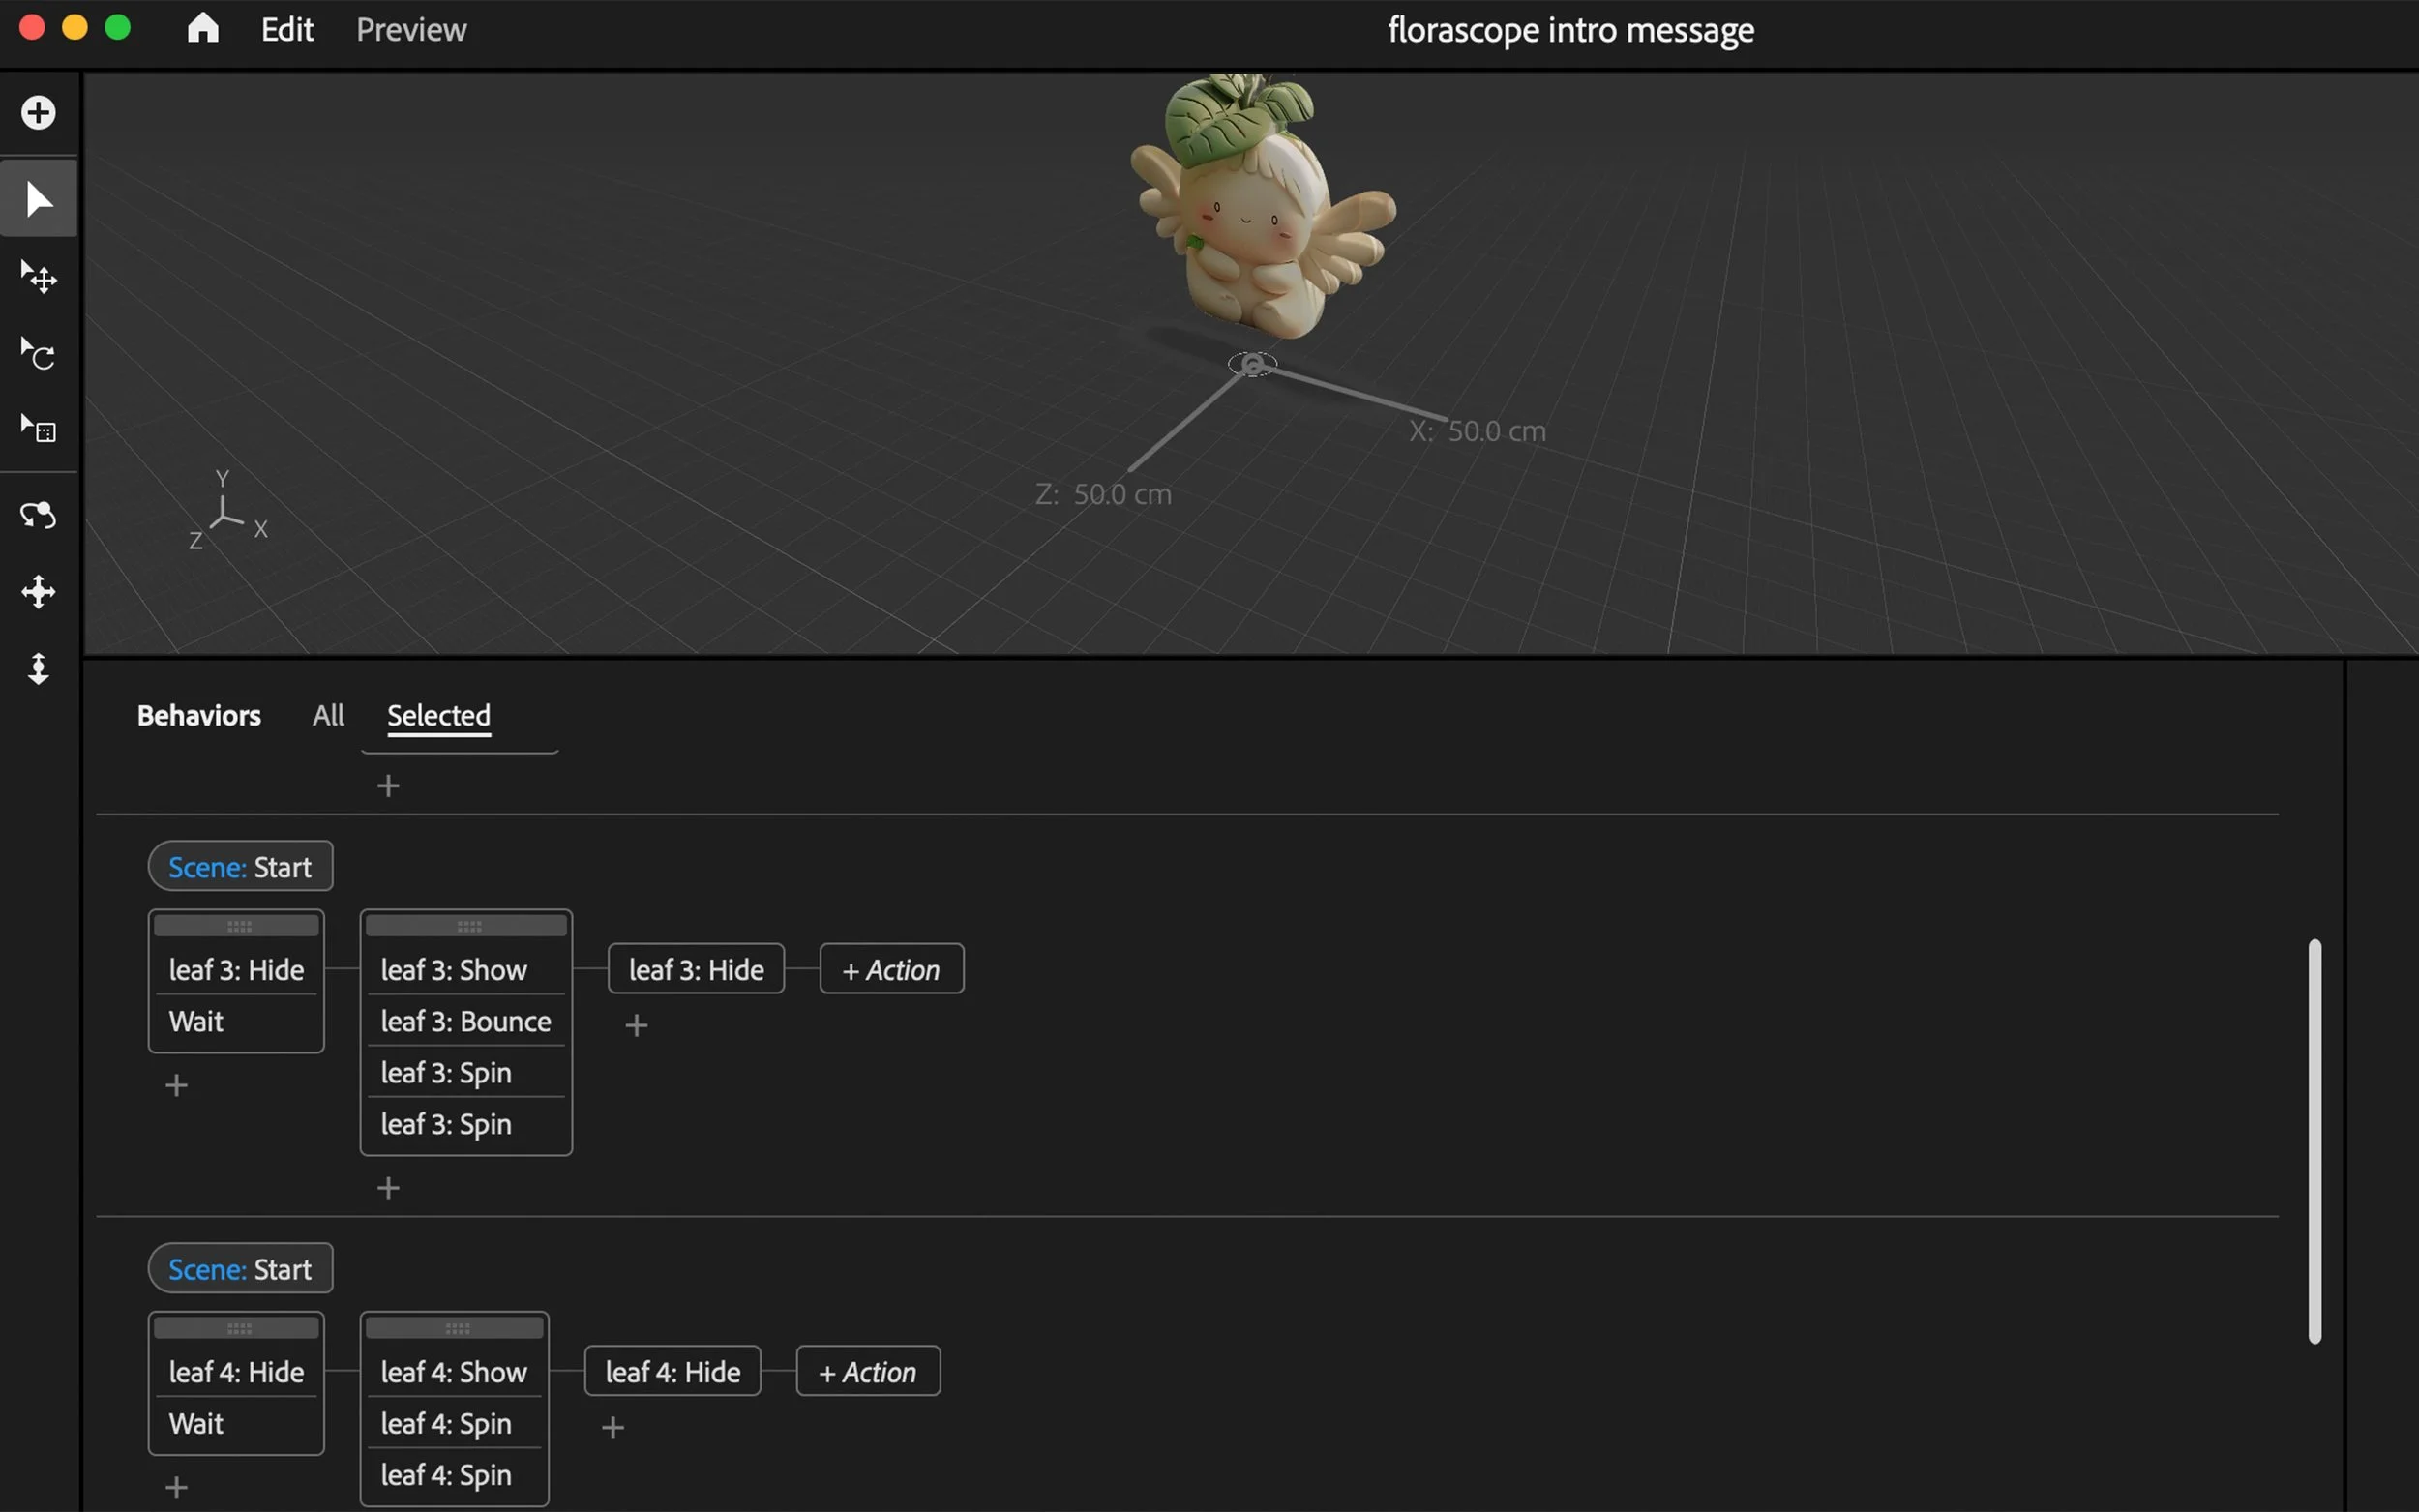Viewport: 2419px width, 1512px height.
Task: Add action below leaf 3: Spin group
Action: (x=388, y=1187)
